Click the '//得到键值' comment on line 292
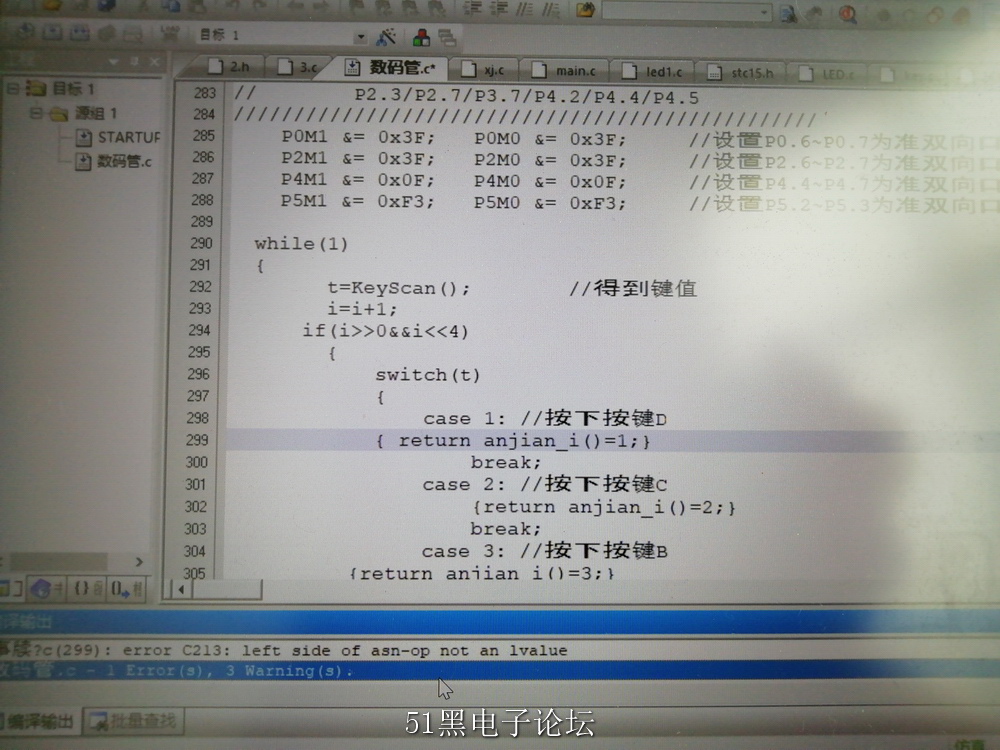This screenshot has height=750, width=1000. click(x=633, y=289)
